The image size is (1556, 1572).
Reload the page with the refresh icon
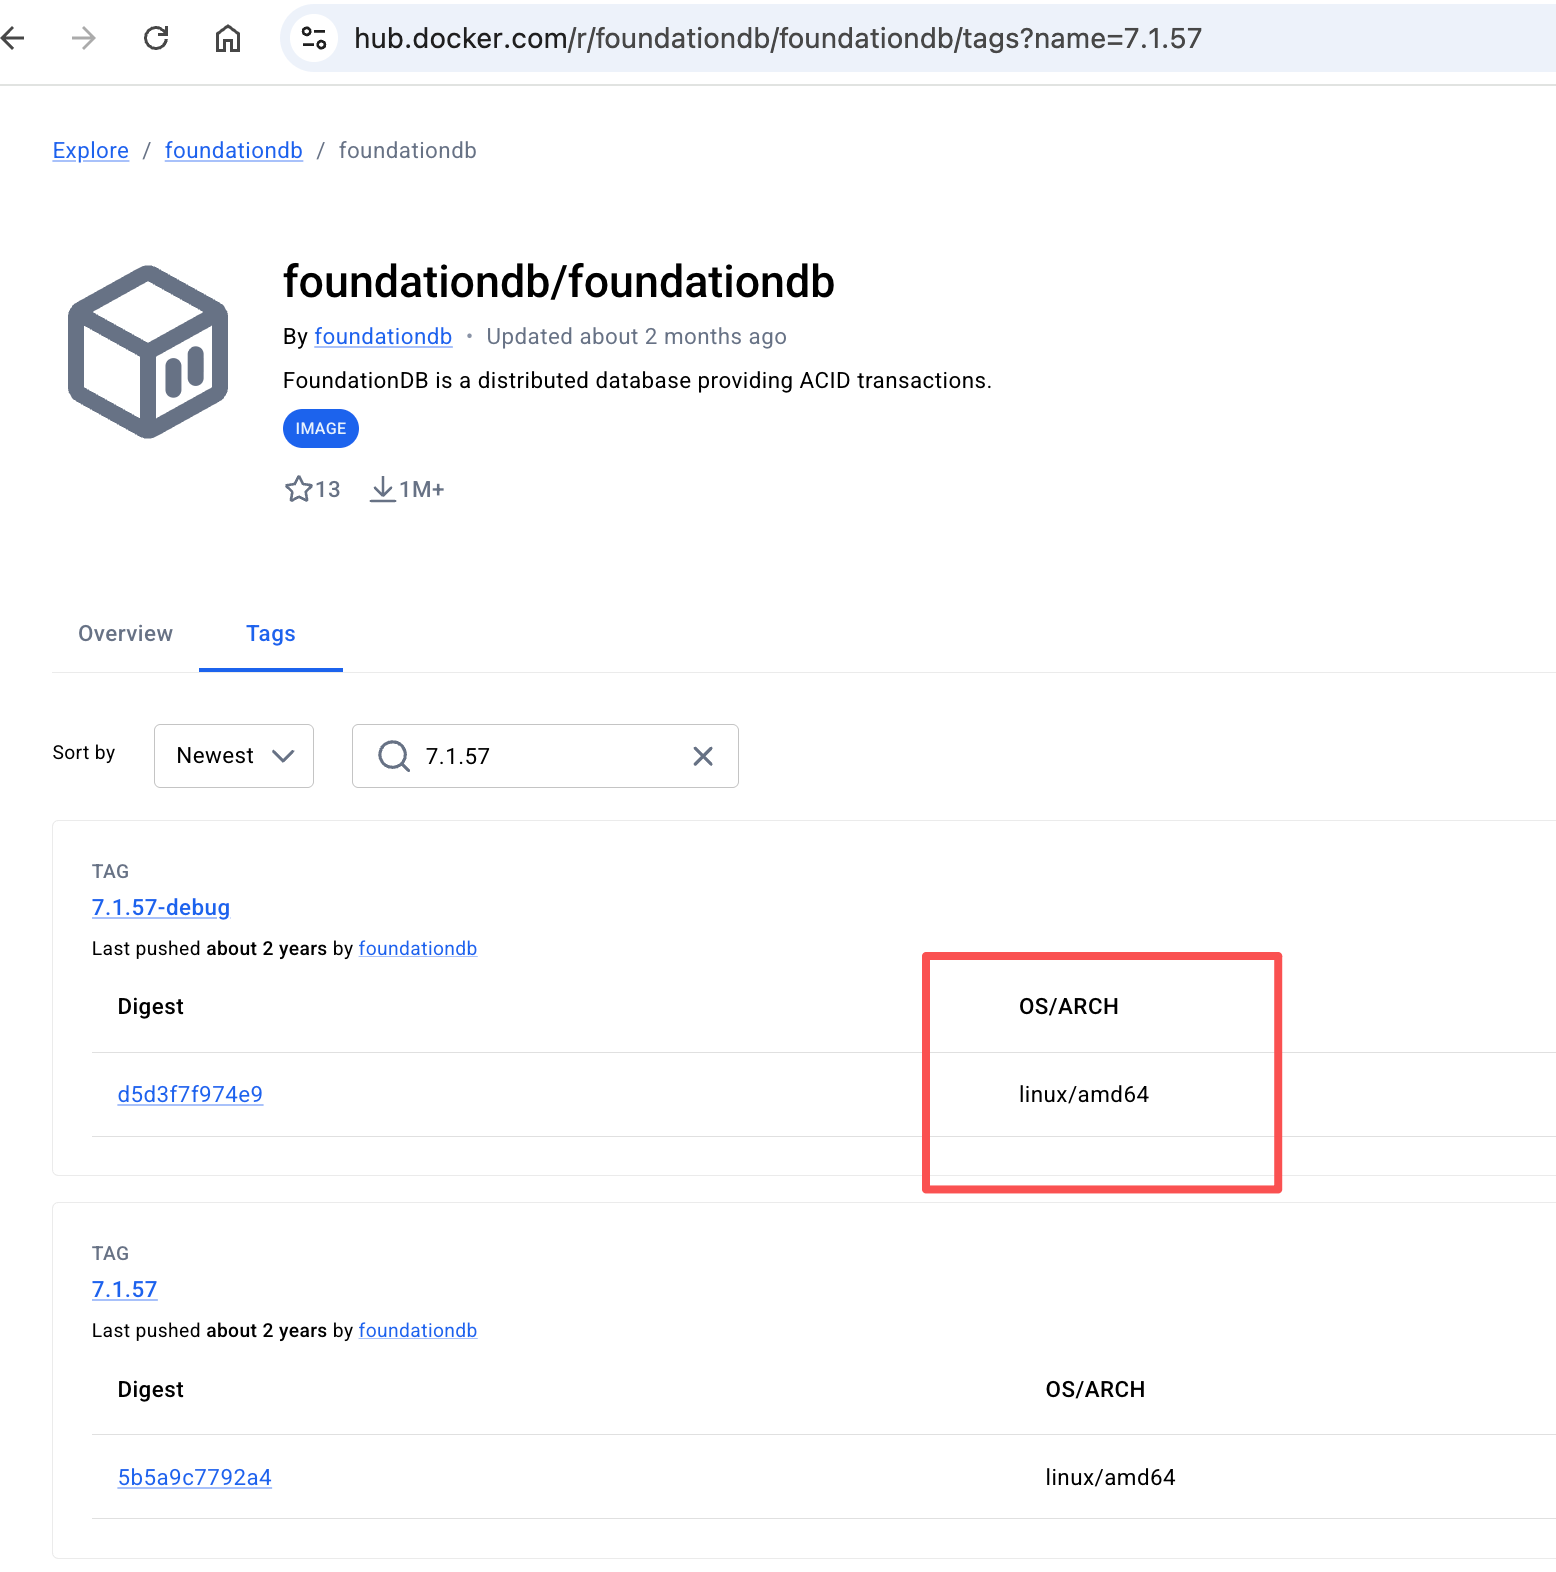pyautogui.click(x=156, y=39)
